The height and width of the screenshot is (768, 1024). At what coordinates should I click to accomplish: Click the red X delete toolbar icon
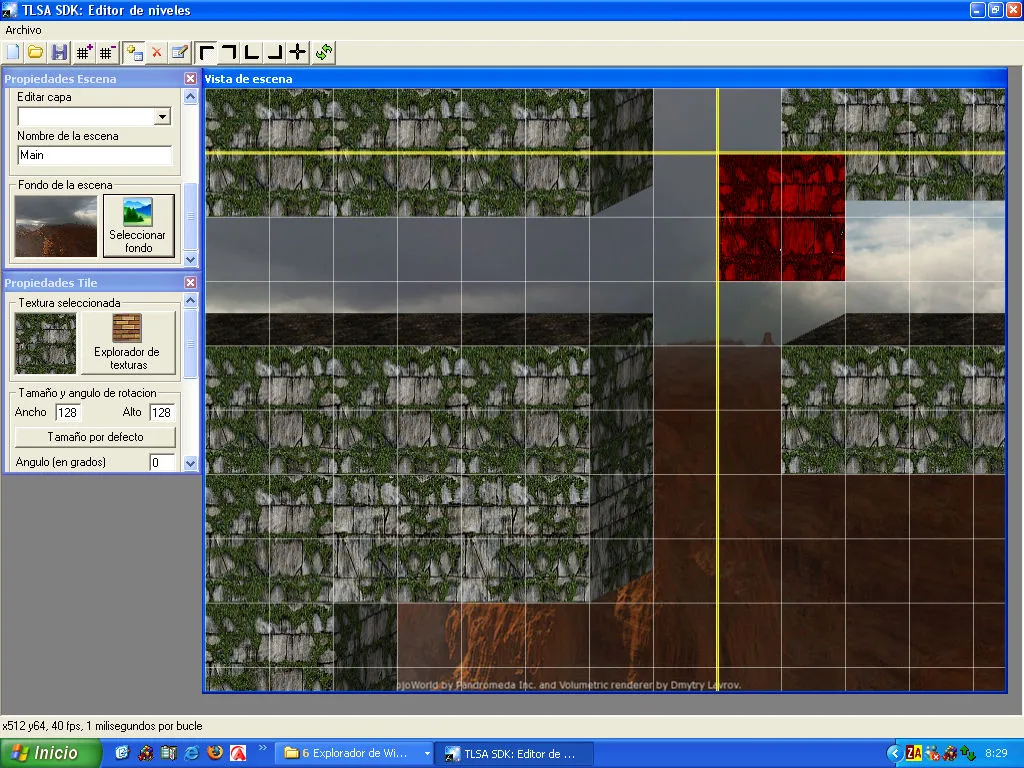tap(157, 52)
